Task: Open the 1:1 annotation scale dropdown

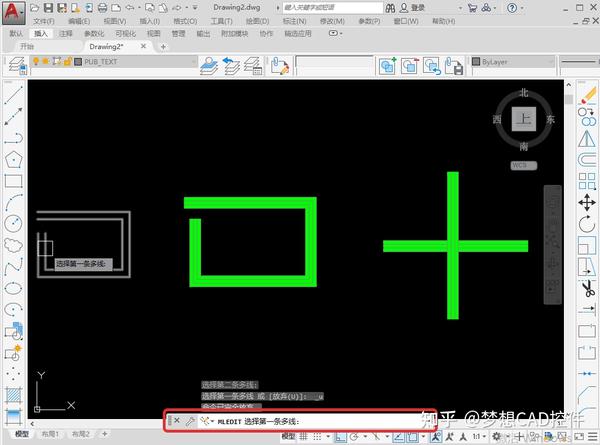Action: tap(479, 436)
